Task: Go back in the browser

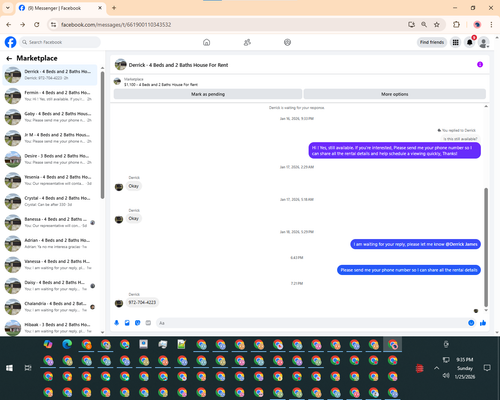Action: [x=9, y=25]
